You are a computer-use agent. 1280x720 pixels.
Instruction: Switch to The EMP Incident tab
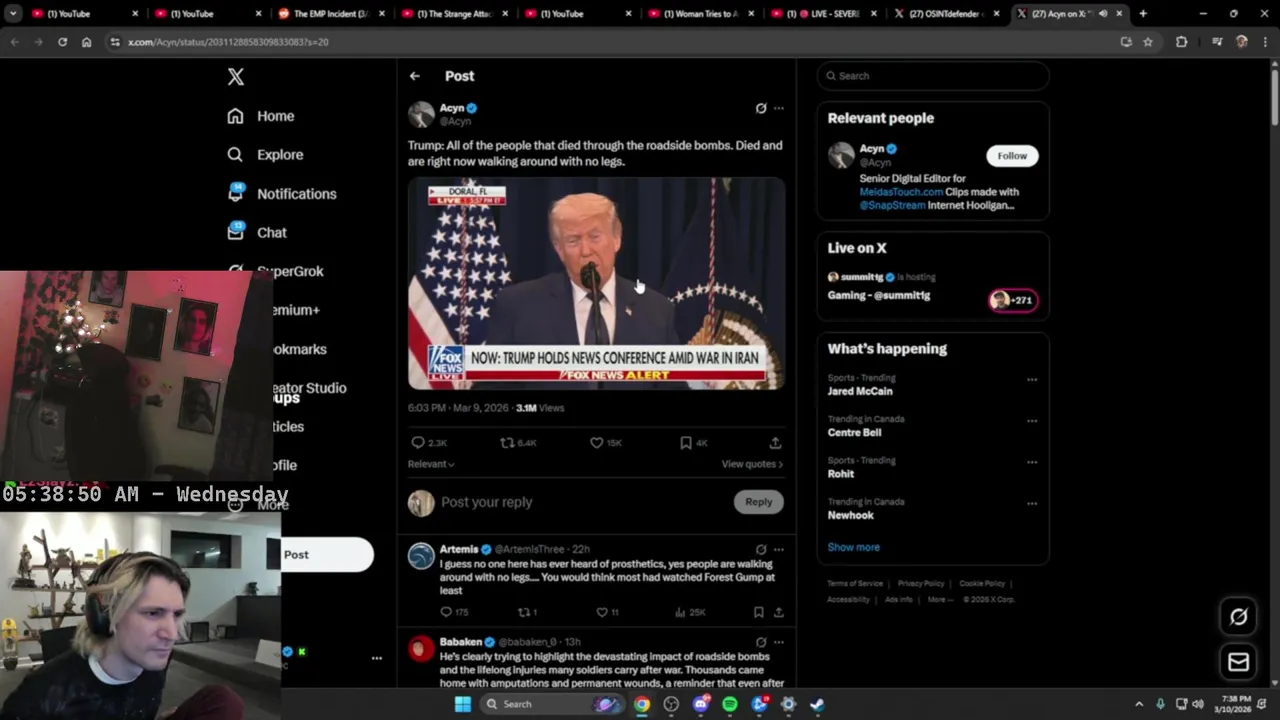tap(331, 14)
